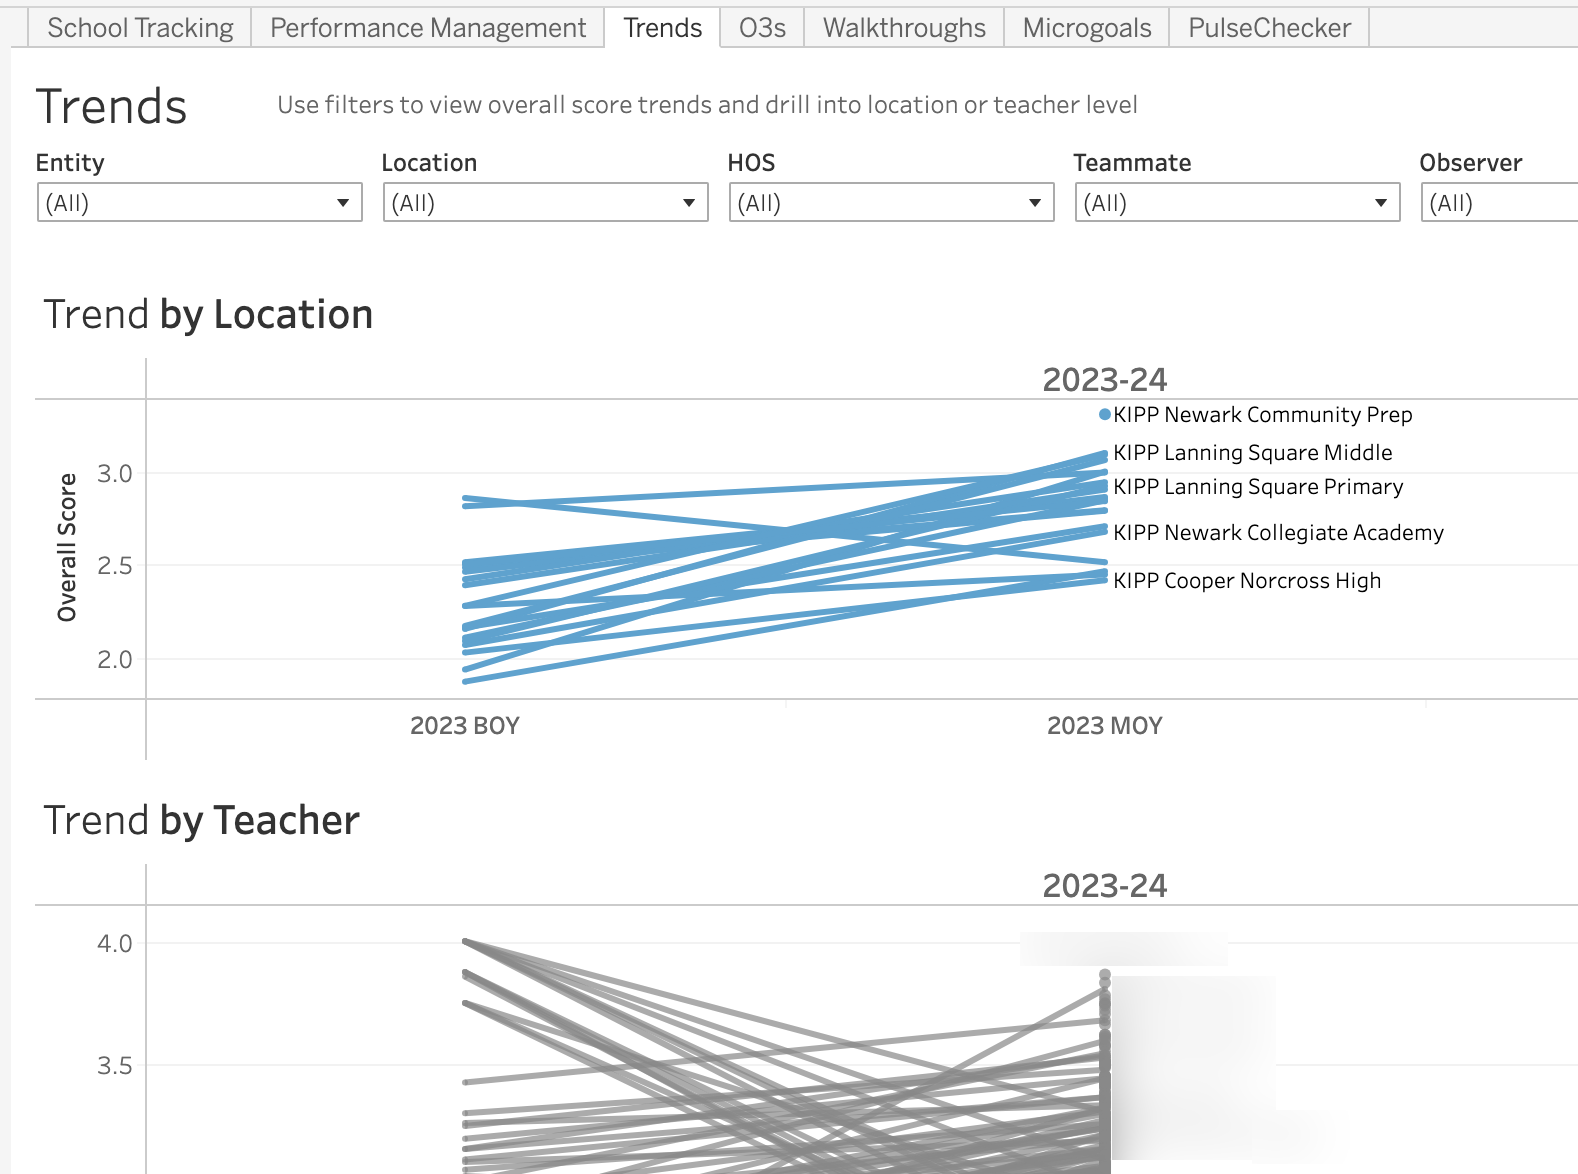The image size is (1578, 1174).
Task: Click the KIPP Newark Collegiate Academy label
Action: [x=1278, y=533]
